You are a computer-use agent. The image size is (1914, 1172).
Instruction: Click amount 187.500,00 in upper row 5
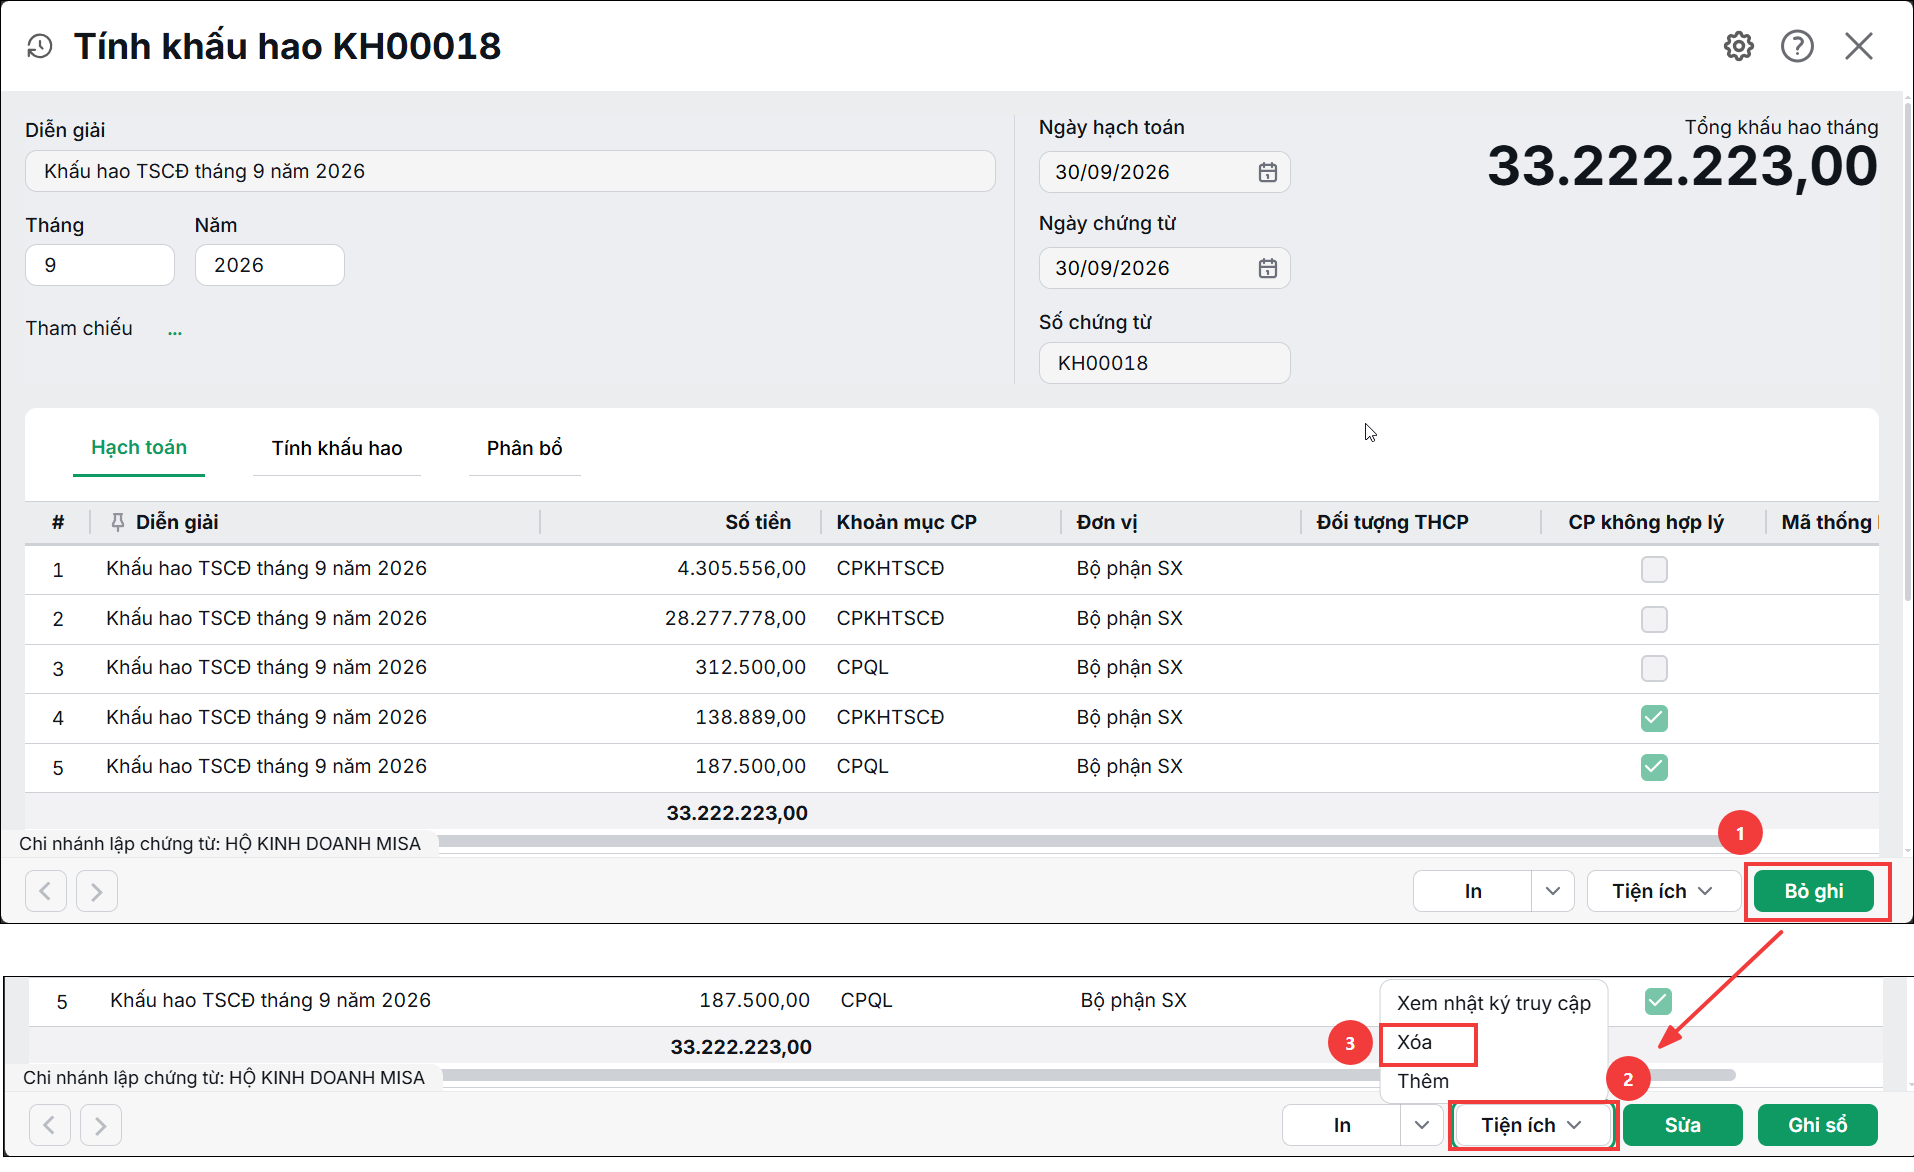750,766
